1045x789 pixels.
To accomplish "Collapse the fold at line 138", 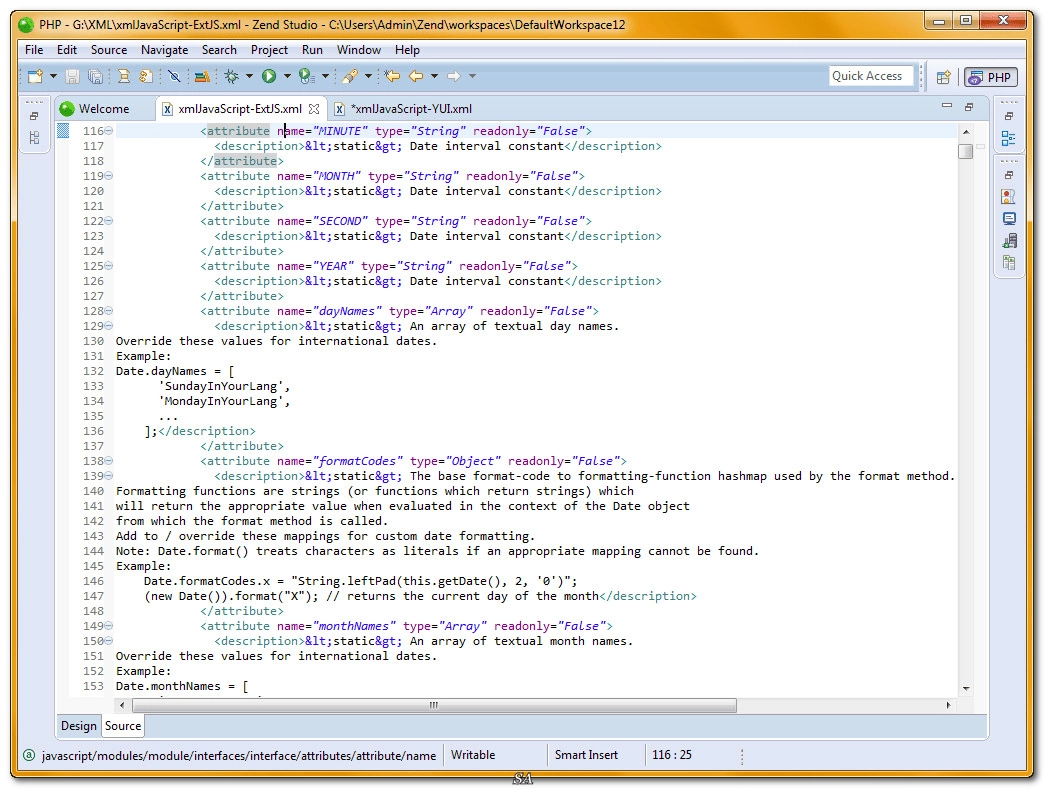I will coord(109,460).
